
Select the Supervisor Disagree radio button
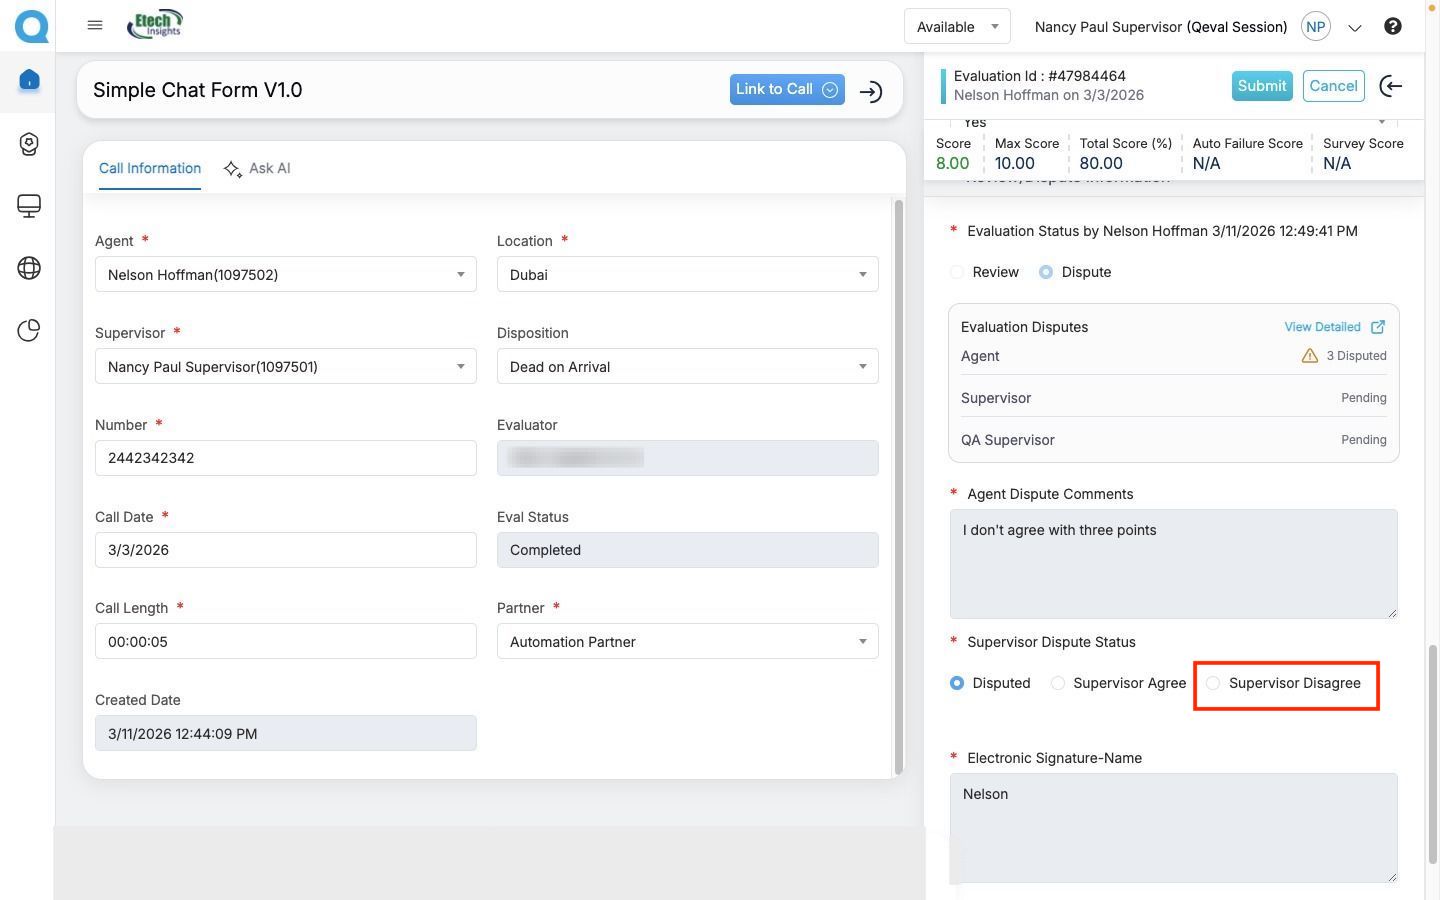click(1213, 683)
